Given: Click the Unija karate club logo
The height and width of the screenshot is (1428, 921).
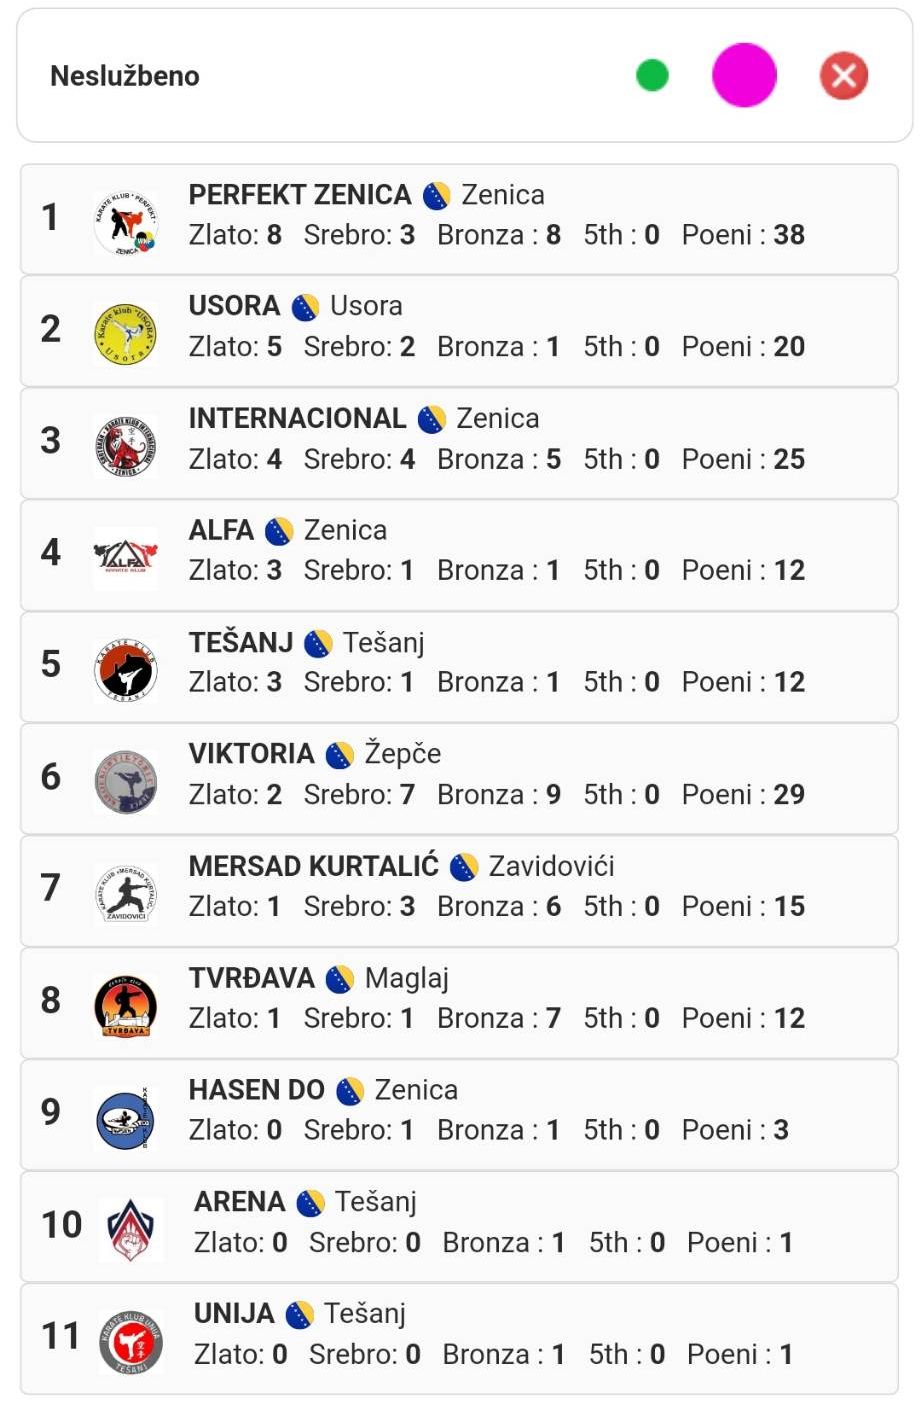Looking at the screenshot, I should tap(131, 1341).
